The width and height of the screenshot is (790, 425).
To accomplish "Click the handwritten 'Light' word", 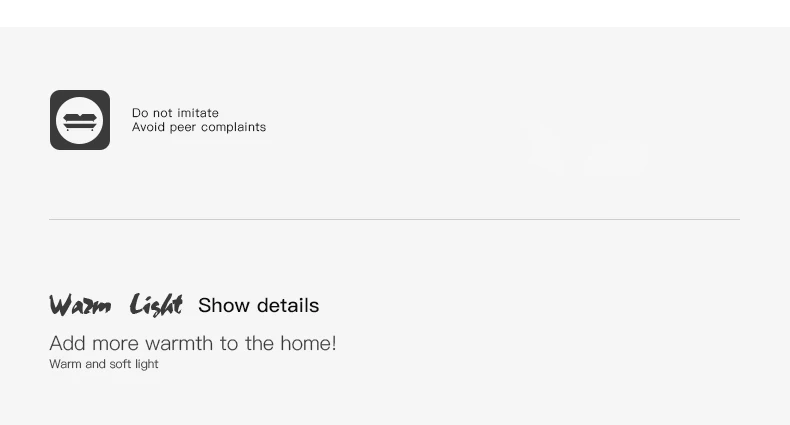I will tap(156, 305).
